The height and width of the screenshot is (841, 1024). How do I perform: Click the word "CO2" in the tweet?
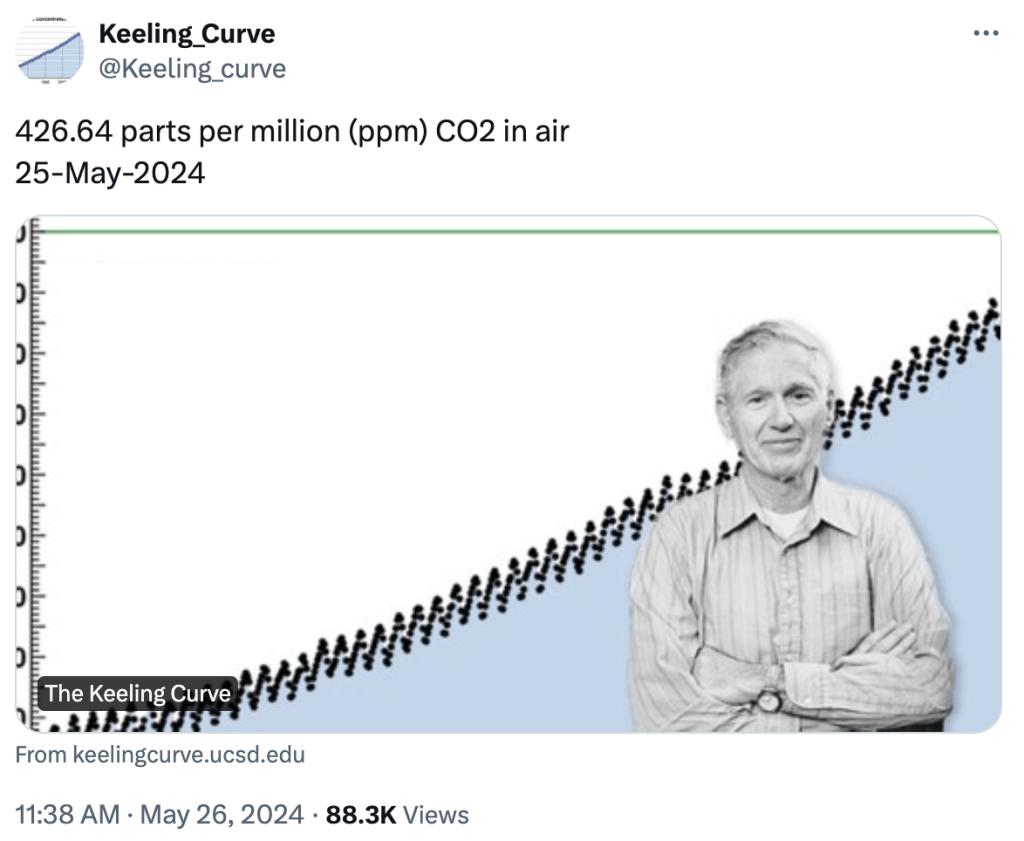tap(465, 132)
